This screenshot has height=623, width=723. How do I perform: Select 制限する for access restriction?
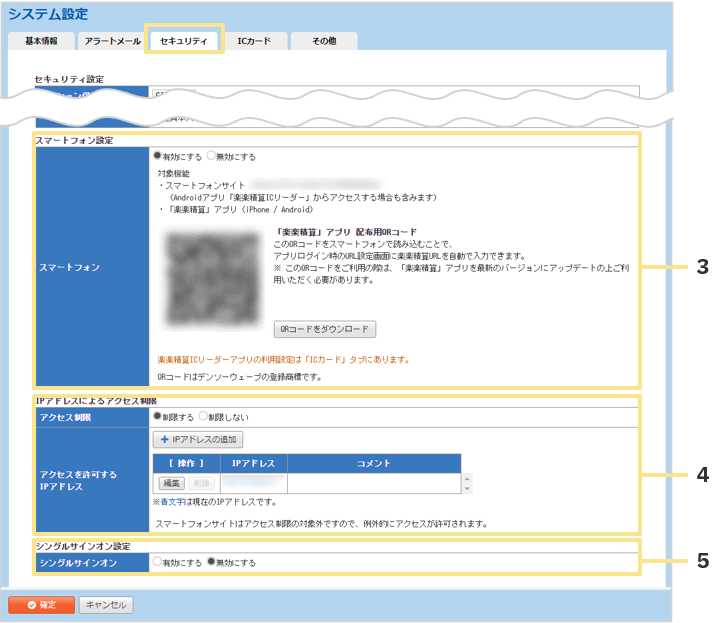coord(157,416)
